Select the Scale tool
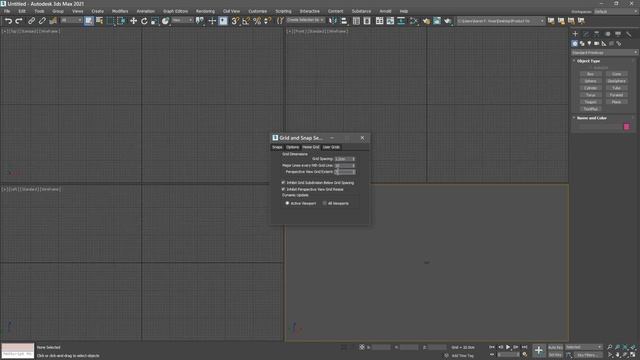Image resolution: width=640 pixels, height=360 pixels. tap(155, 21)
